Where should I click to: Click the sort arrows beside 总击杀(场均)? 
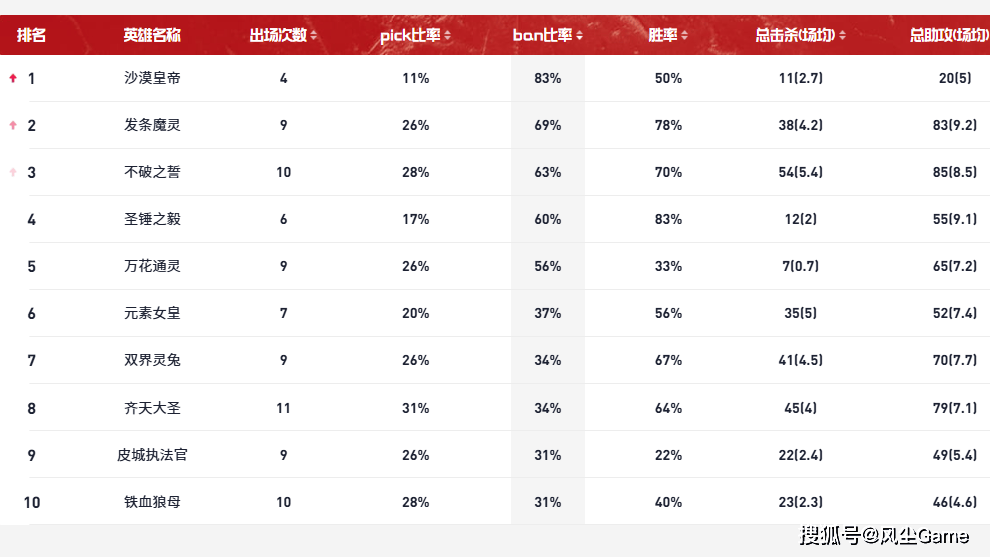(842, 36)
